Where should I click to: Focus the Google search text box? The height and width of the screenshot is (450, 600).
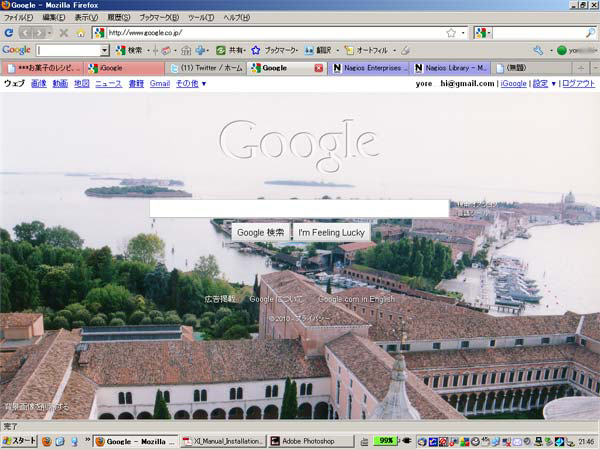(299, 209)
